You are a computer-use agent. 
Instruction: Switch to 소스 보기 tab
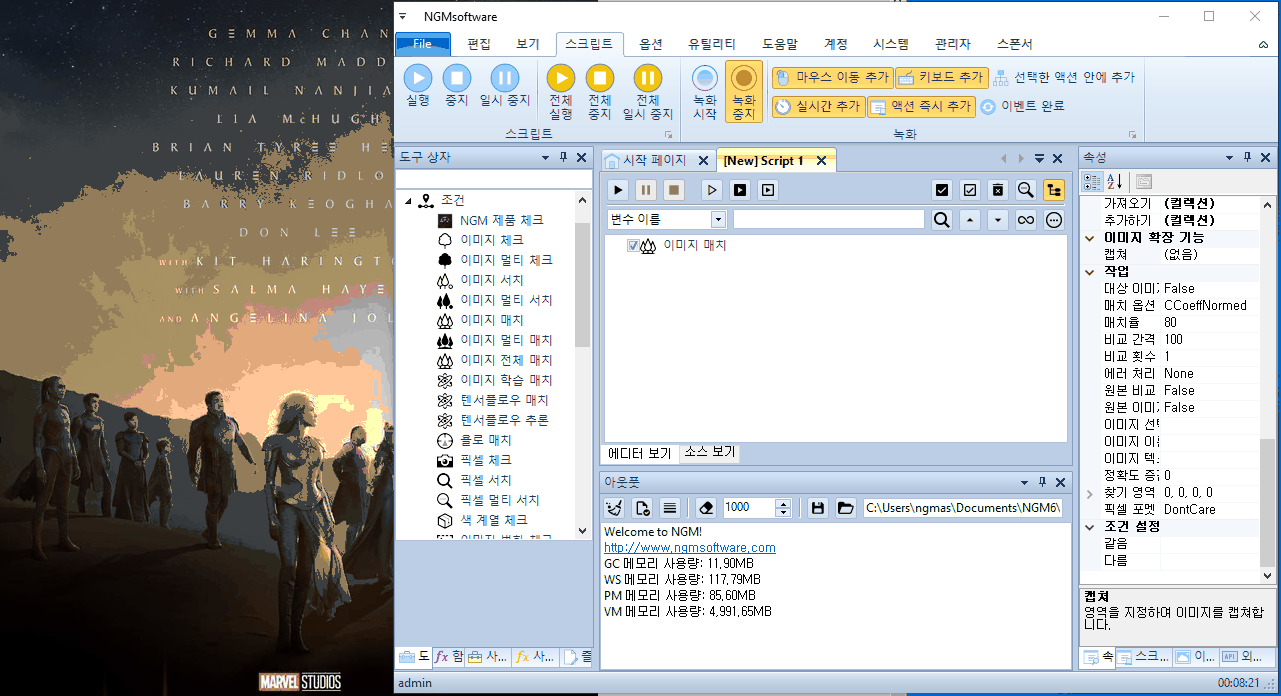tap(709, 453)
